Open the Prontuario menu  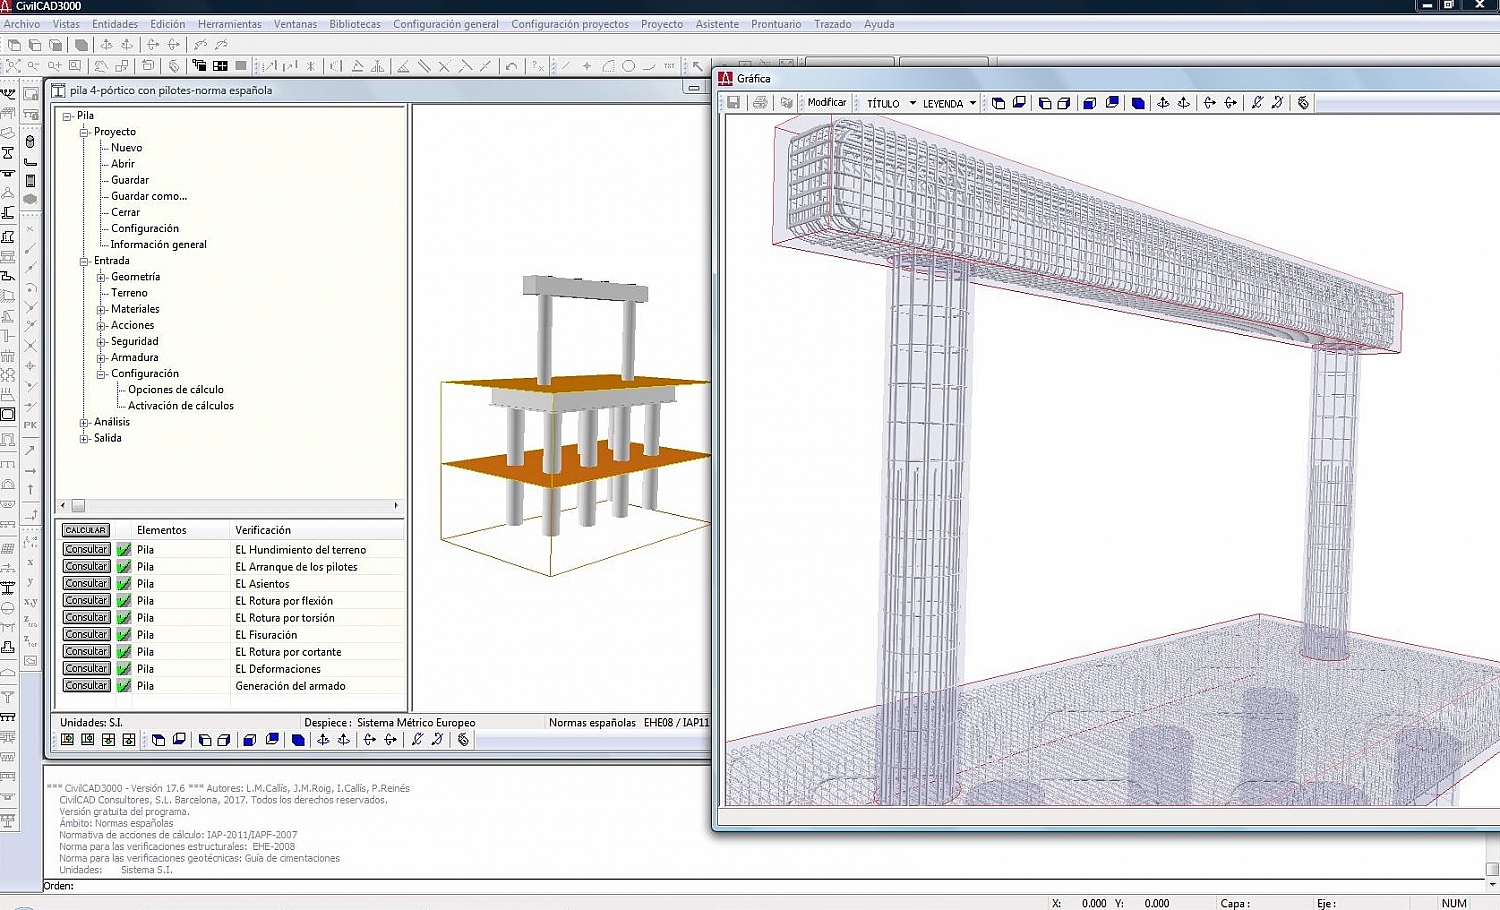(x=776, y=24)
